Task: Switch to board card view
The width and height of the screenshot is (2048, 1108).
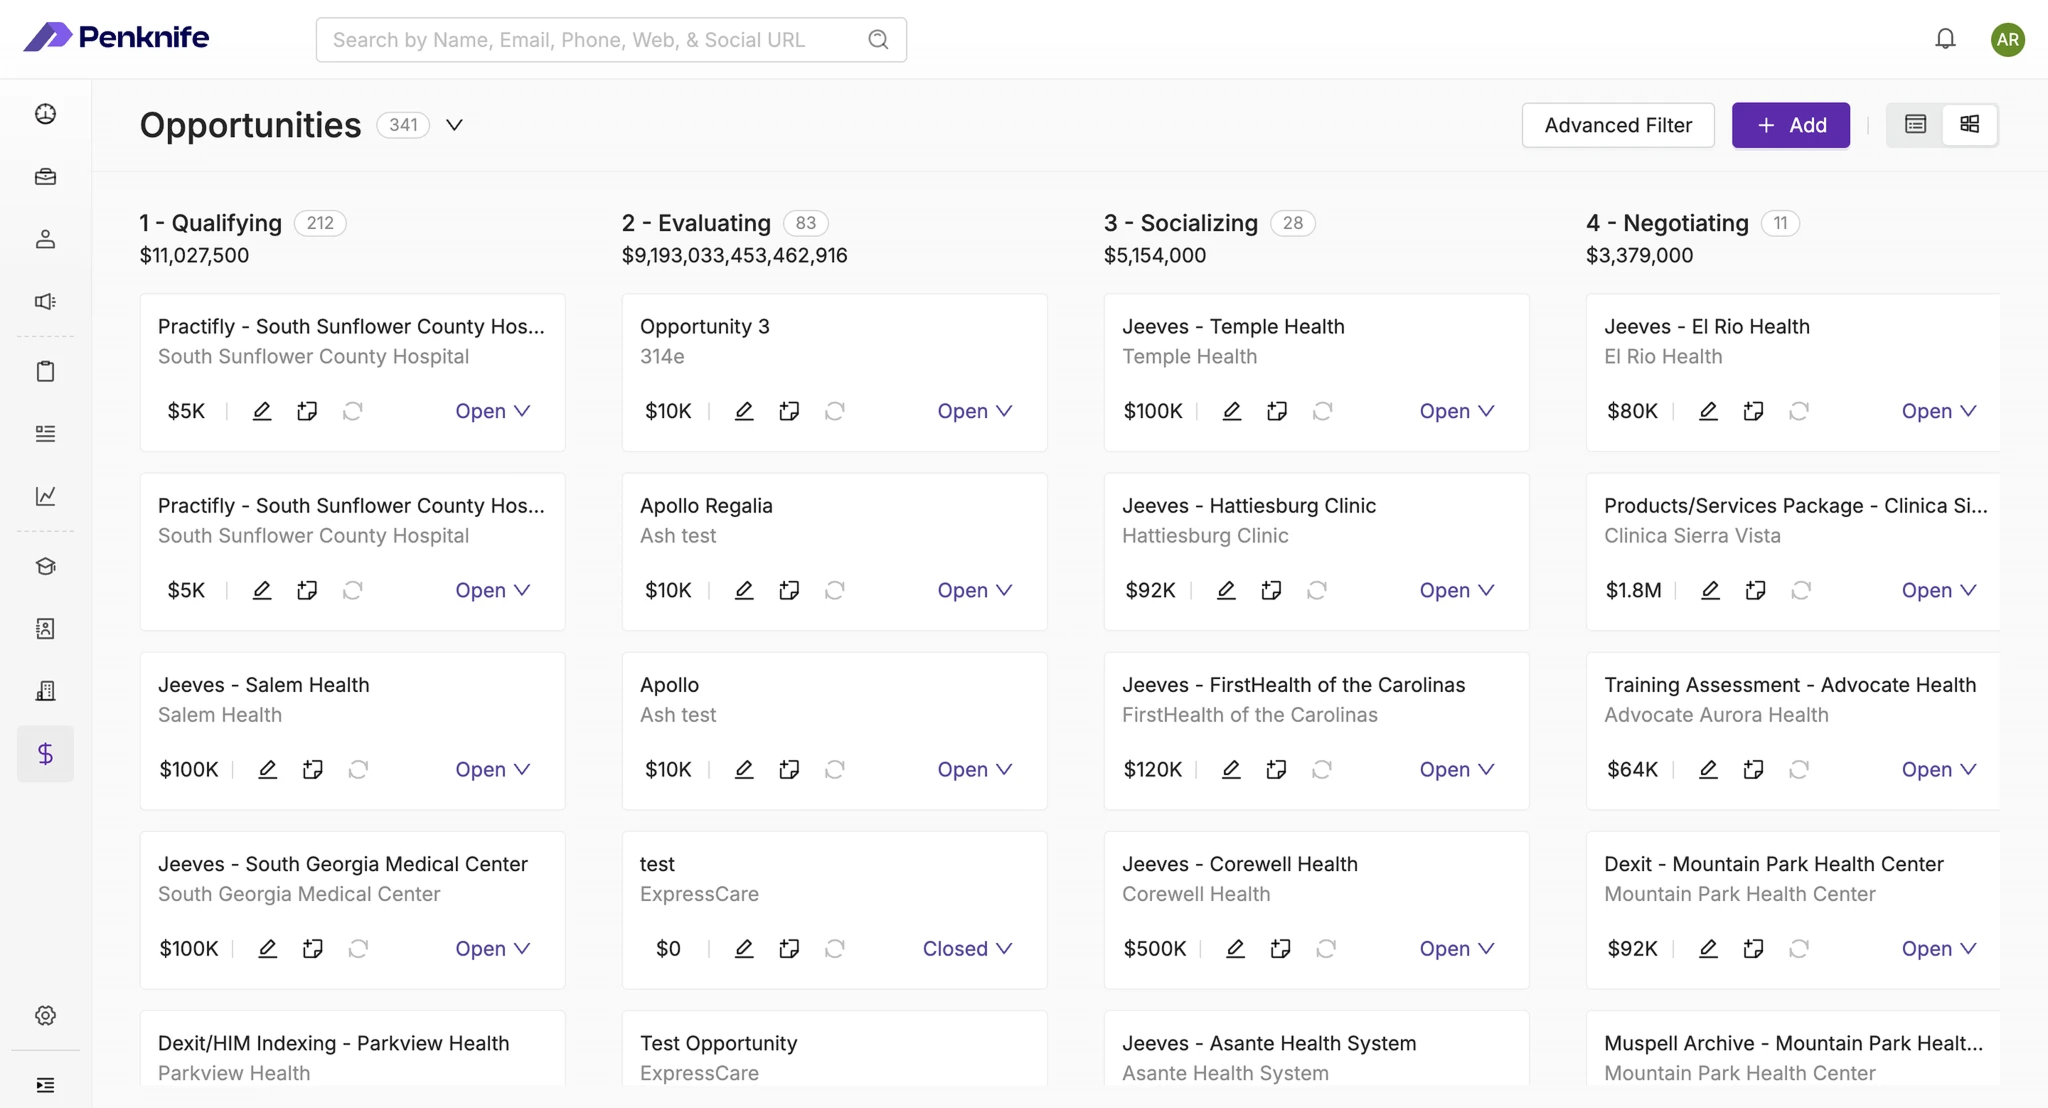Action: [1969, 124]
